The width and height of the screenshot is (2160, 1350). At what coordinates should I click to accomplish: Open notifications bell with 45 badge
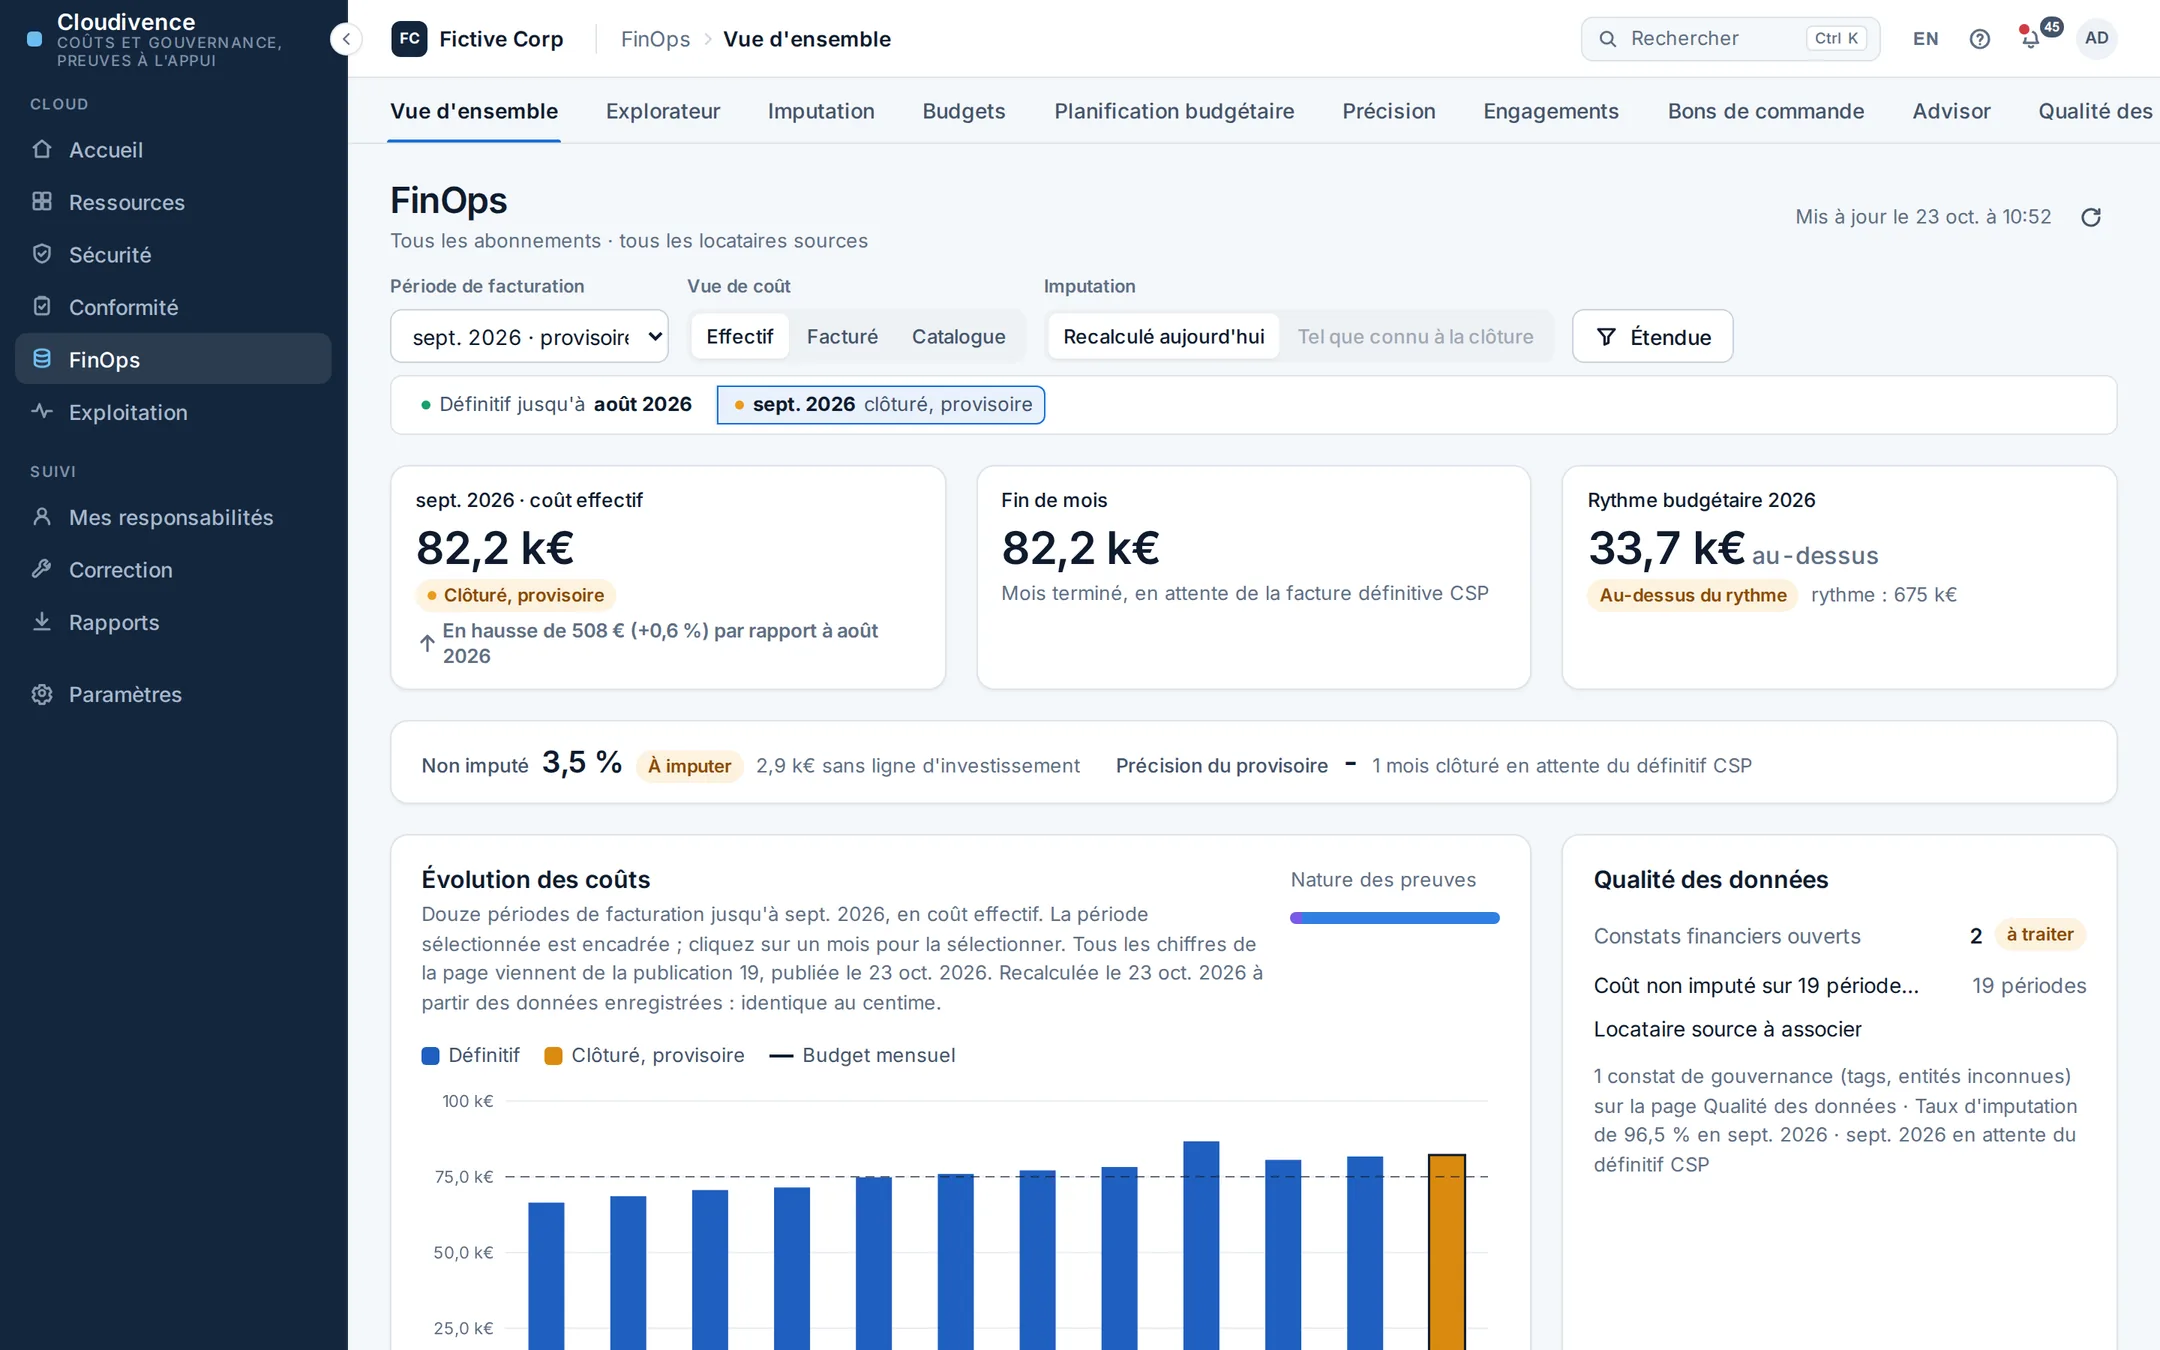[2032, 39]
